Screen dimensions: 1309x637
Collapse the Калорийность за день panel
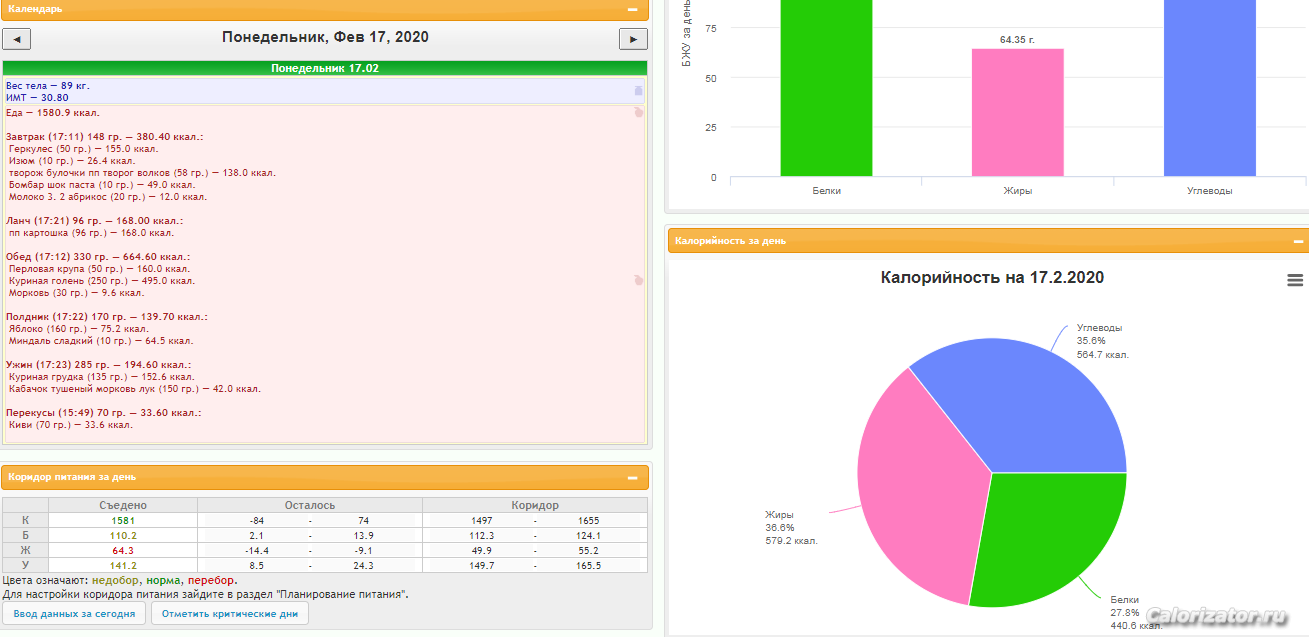pos(1298,241)
